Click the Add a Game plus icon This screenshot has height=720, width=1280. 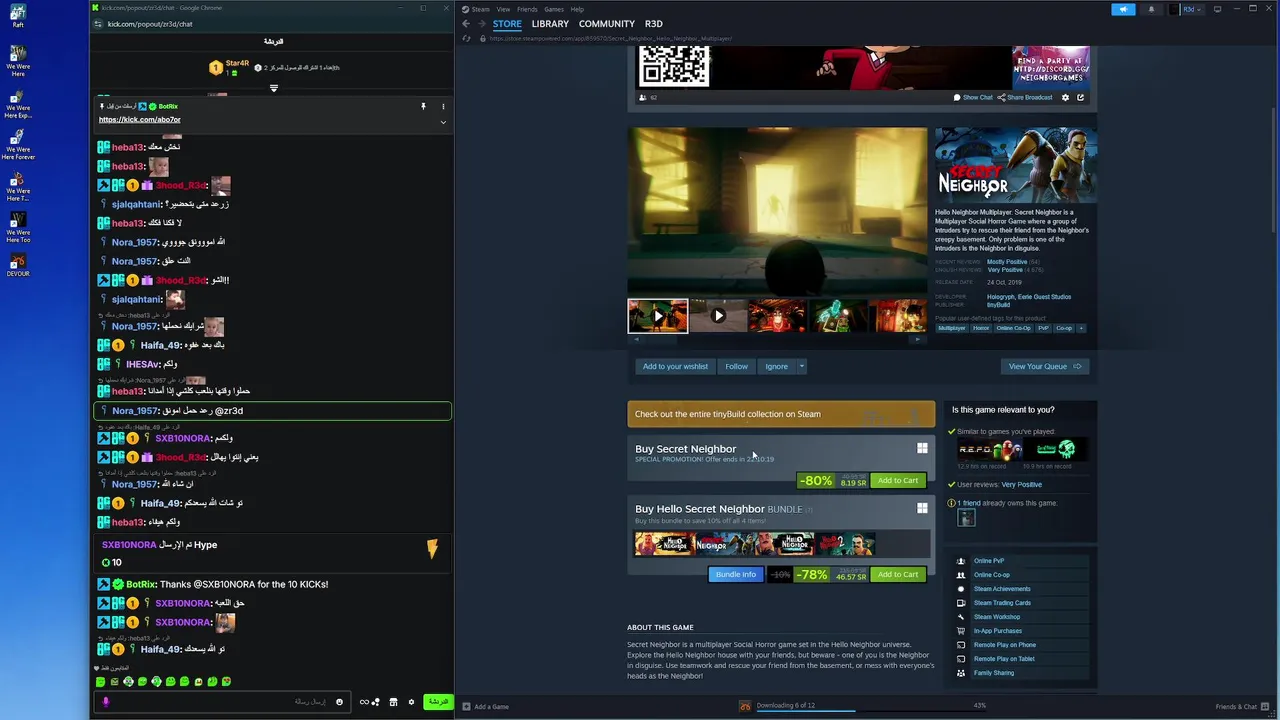click(466, 707)
